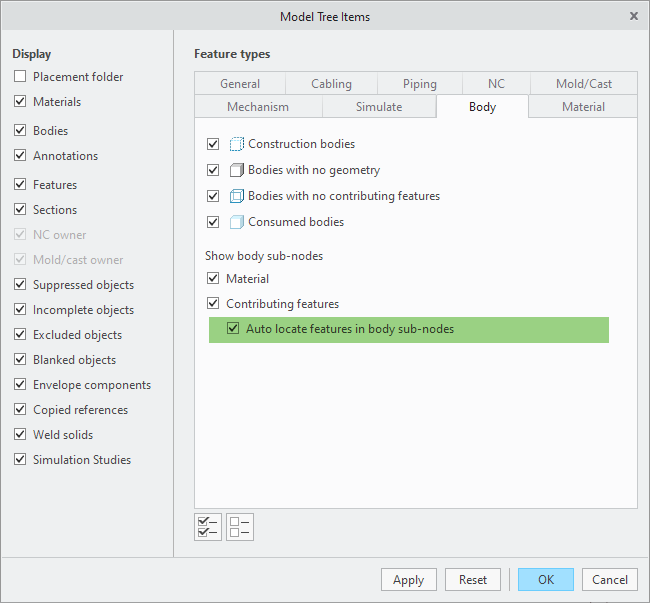Click the deselect all checkboxes icon
The height and width of the screenshot is (603, 650).
point(240,526)
